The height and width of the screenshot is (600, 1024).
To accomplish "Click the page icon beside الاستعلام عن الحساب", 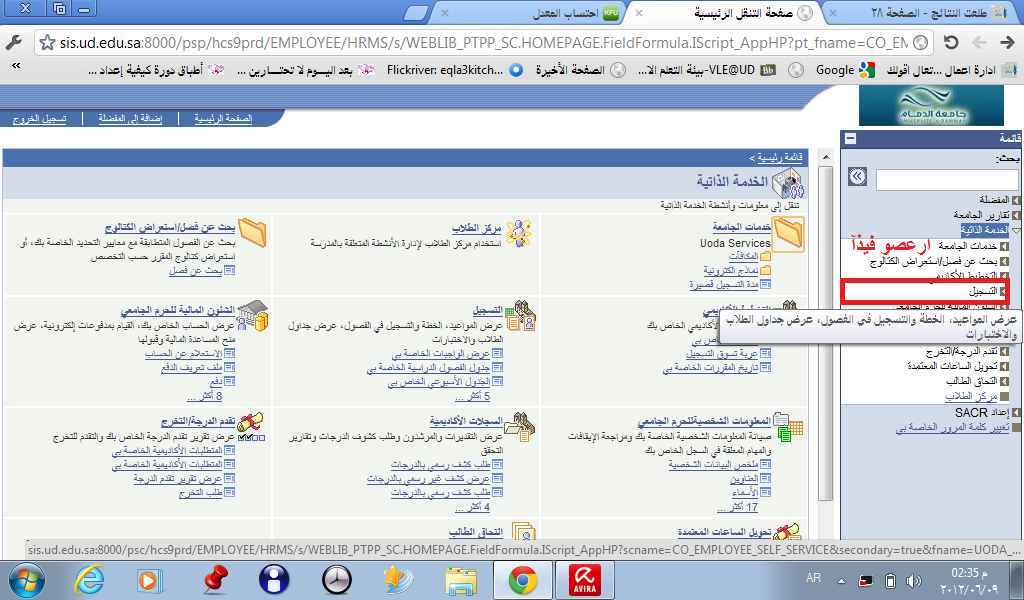I will pyautogui.click(x=229, y=353).
